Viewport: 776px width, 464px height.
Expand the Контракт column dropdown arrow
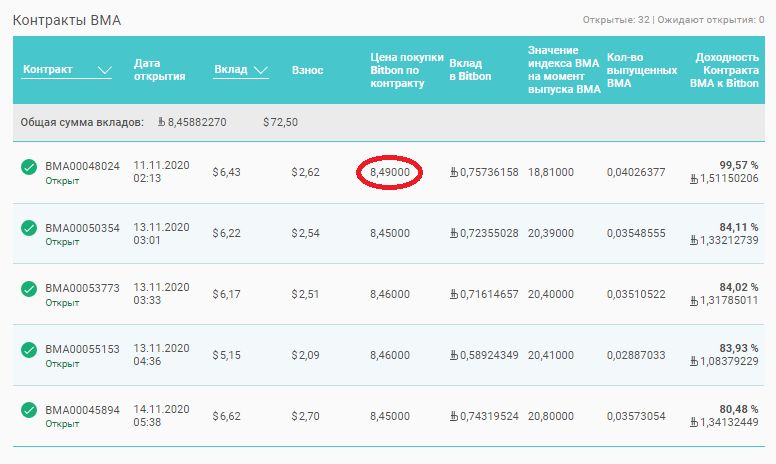point(104,70)
